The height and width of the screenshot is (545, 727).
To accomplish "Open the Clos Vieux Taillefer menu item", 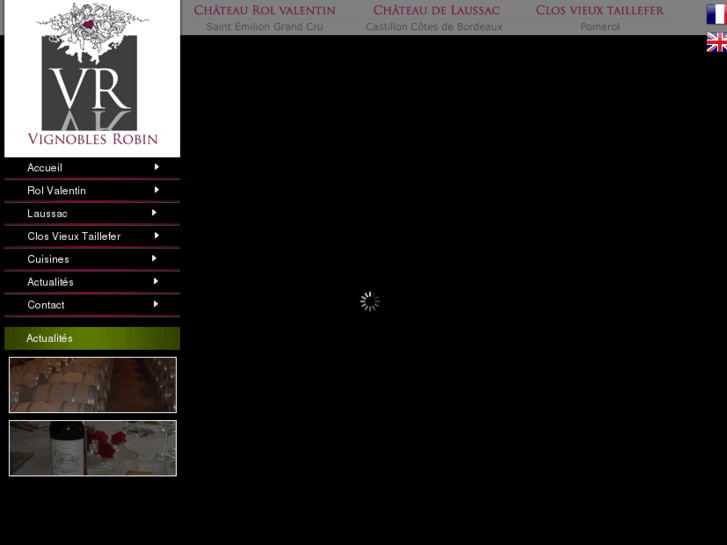I will coord(92,236).
